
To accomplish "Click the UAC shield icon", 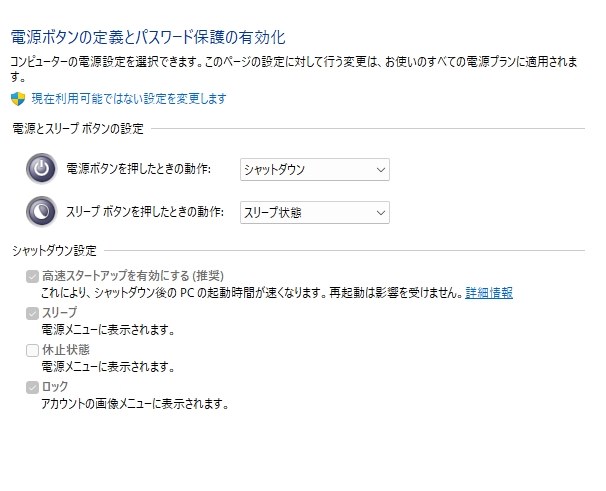I will (x=18, y=99).
